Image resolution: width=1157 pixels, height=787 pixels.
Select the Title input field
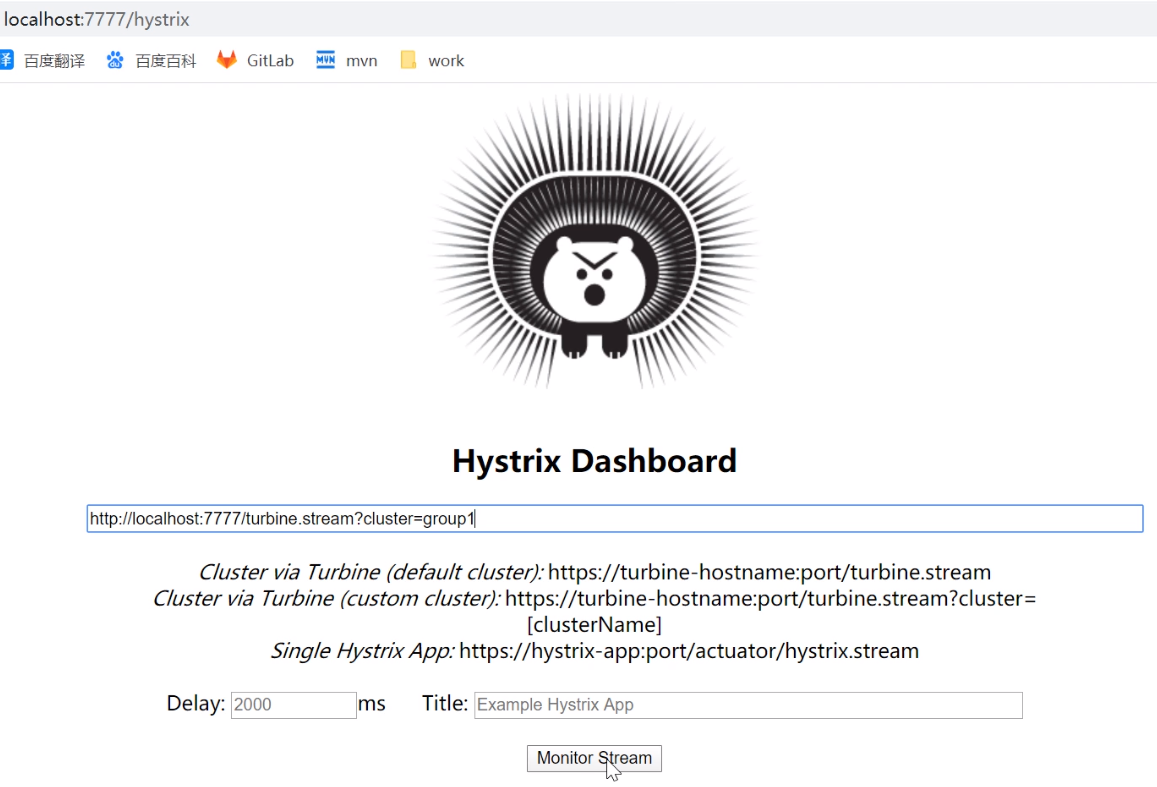747,704
